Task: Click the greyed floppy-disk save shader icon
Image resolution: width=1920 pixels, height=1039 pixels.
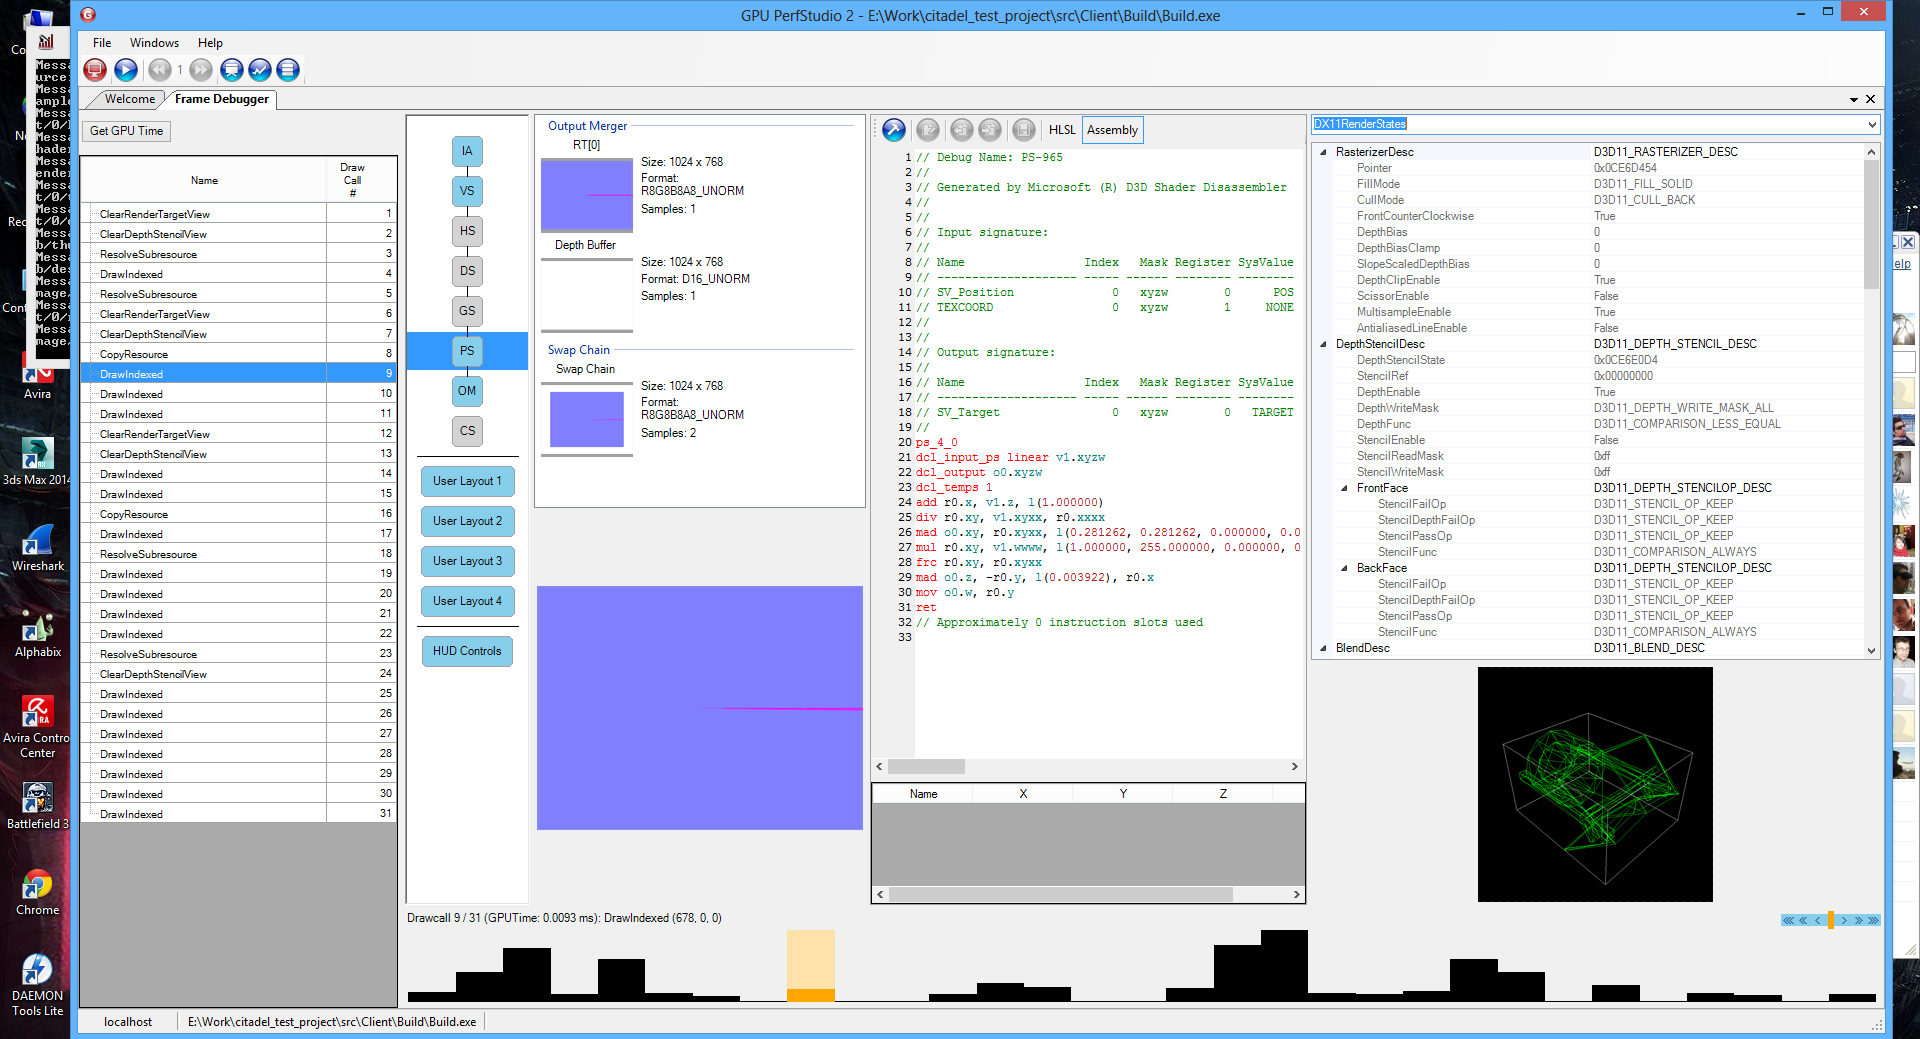Action: click(x=1023, y=129)
